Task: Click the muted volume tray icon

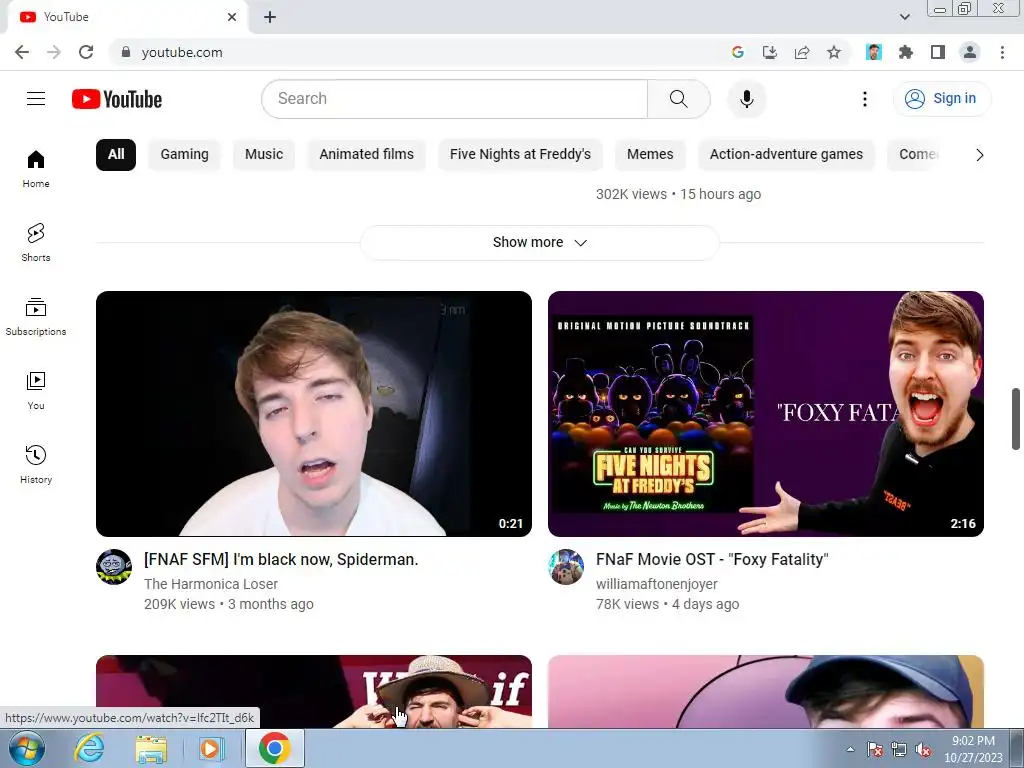Action: coord(923,750)
